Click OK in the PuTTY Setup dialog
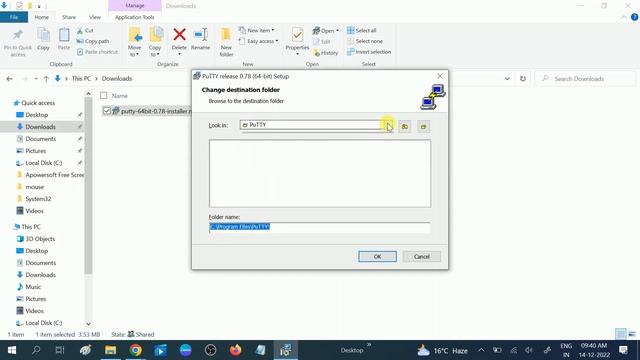The width and height of the screenshot is (640, 360). point(377,256)
